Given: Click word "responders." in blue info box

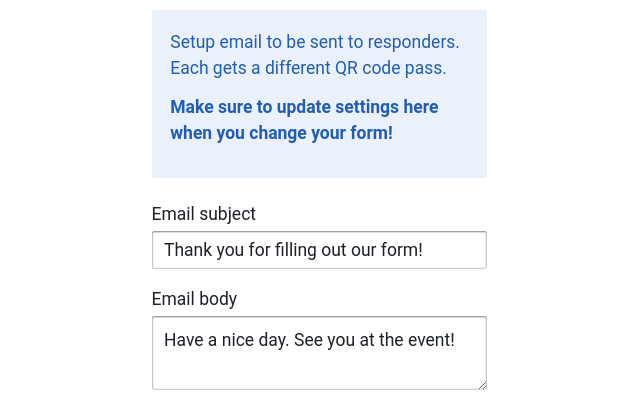Looking at the screenshot, I should (x=413, y=42).
